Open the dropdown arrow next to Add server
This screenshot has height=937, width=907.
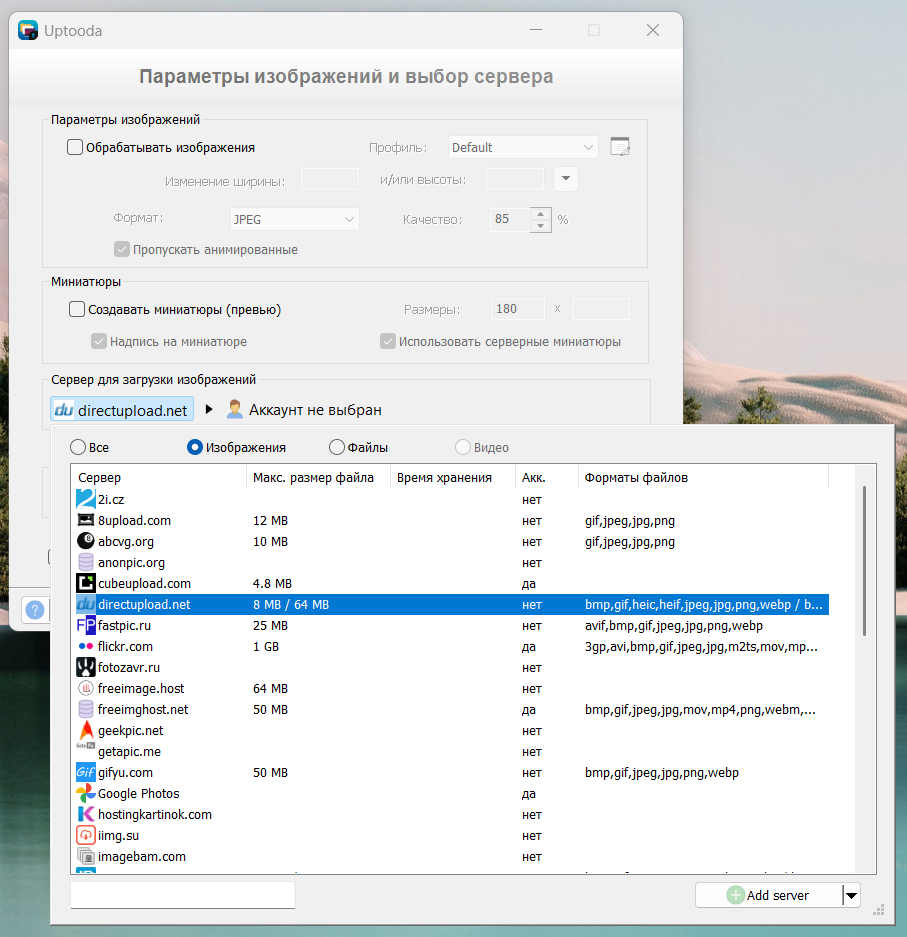[851, 895]
